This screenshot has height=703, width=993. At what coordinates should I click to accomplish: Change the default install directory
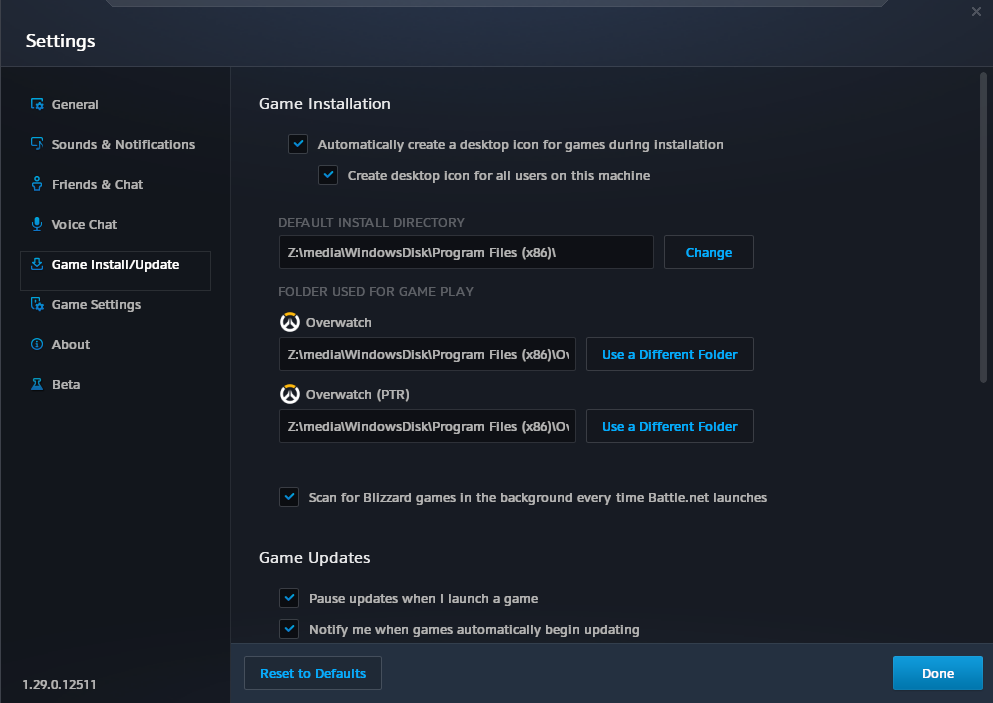tap(709, 252)
